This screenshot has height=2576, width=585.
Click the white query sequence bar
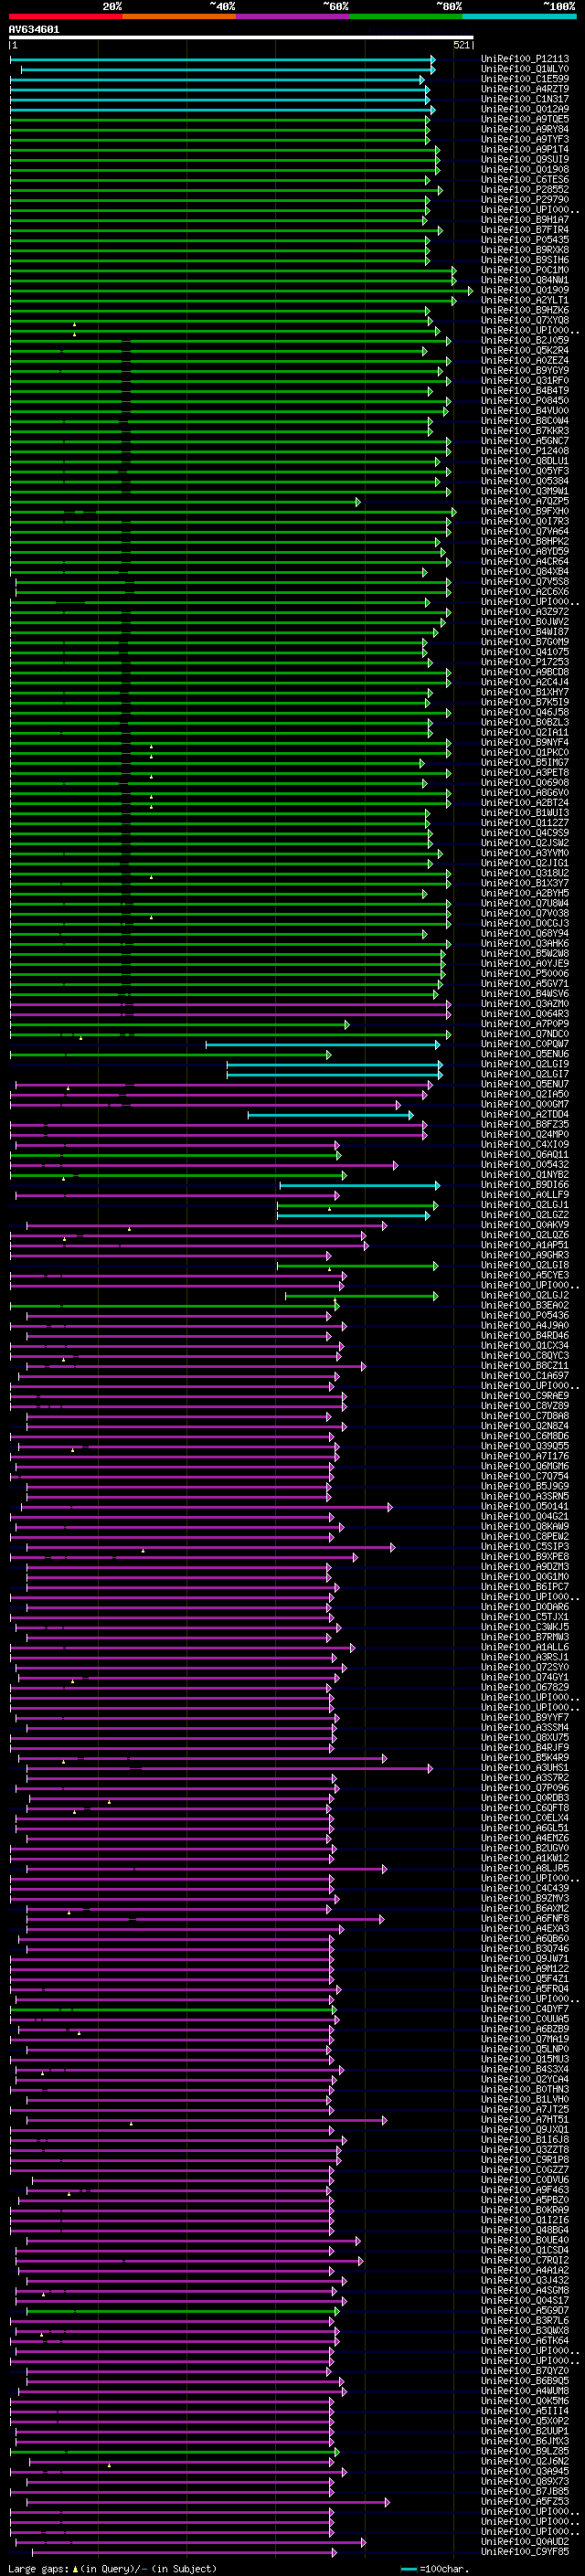[241, 38]
